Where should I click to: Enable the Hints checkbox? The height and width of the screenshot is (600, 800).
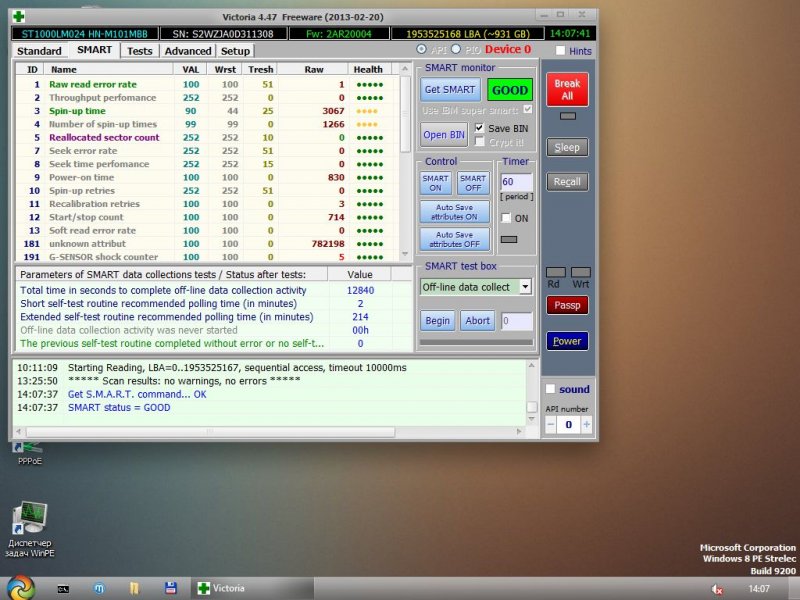(560, 50)
